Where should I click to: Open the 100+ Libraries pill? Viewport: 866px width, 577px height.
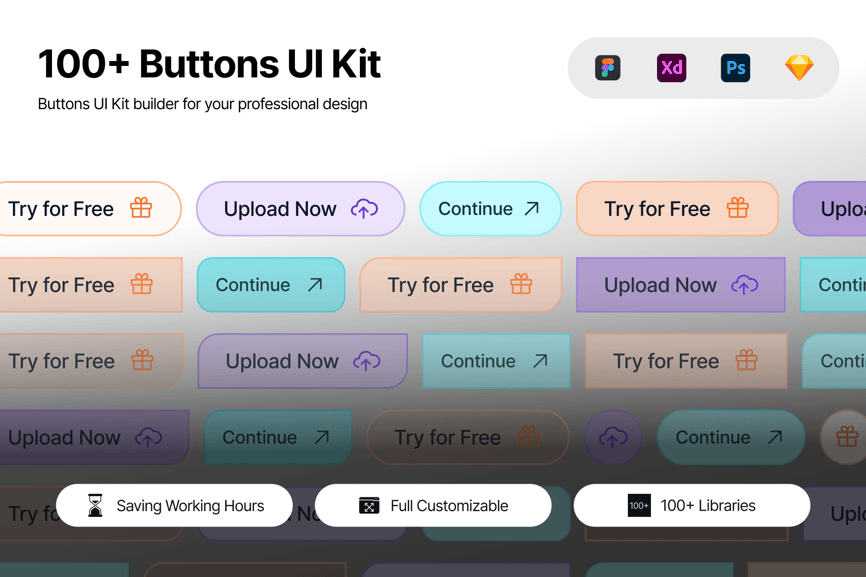[691, 506]
